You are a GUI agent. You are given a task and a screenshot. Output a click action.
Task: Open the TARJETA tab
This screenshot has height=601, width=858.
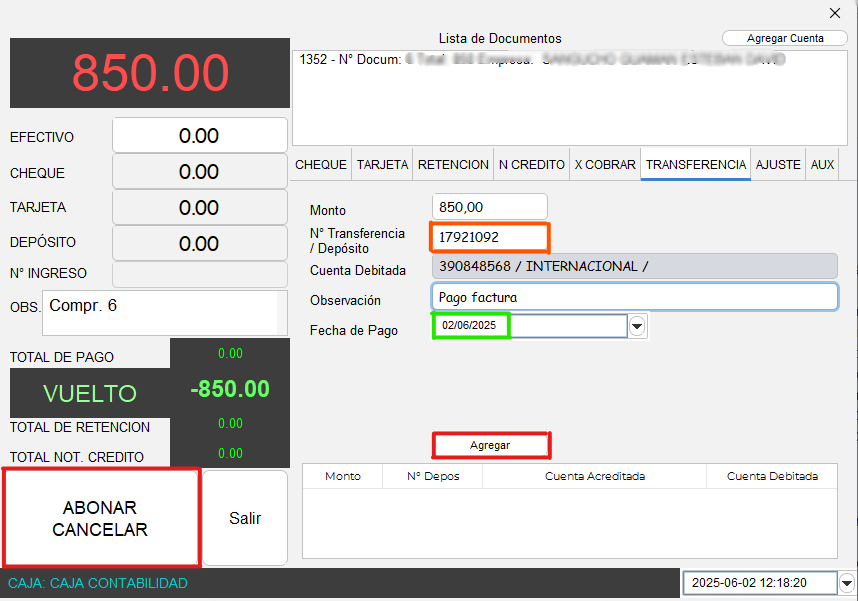click(x=382, y=165)
